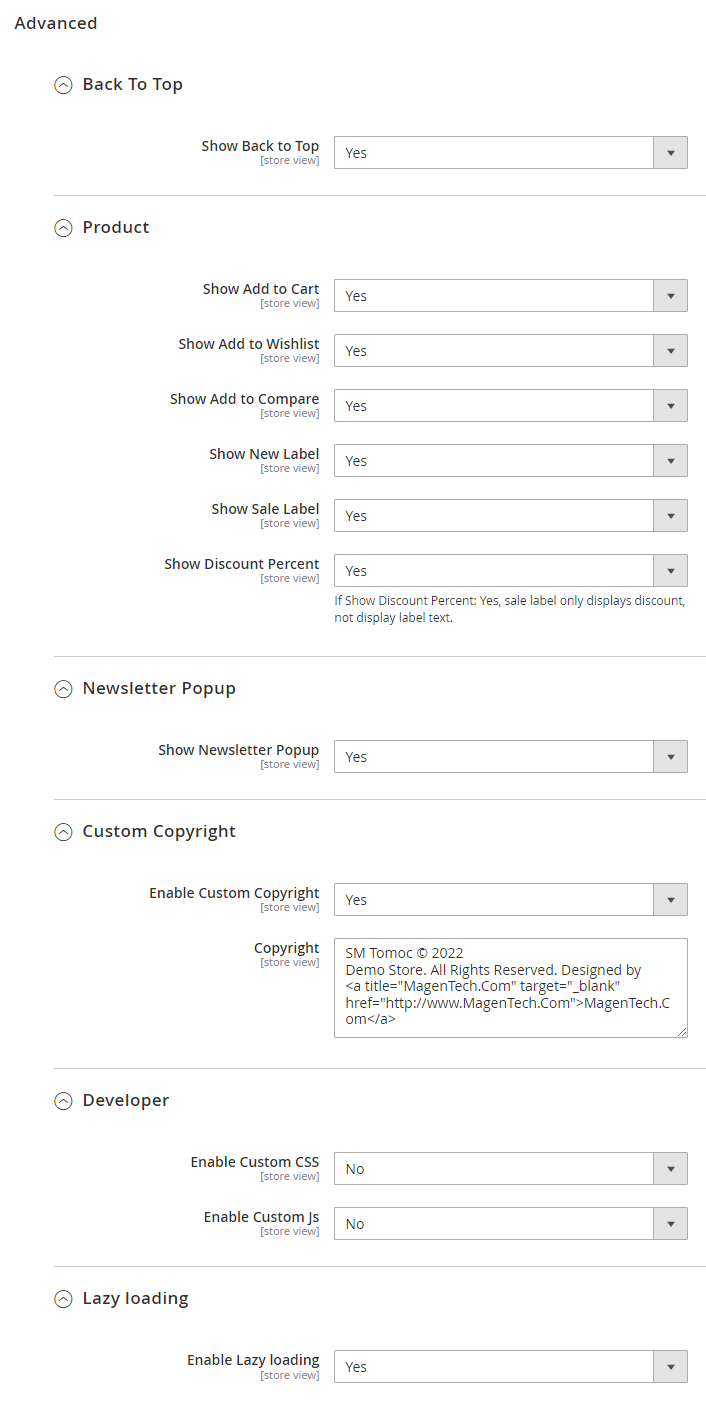
Task: Click the Show Discount Percent dropdown arrow
Action: click(x=670, y=571)
